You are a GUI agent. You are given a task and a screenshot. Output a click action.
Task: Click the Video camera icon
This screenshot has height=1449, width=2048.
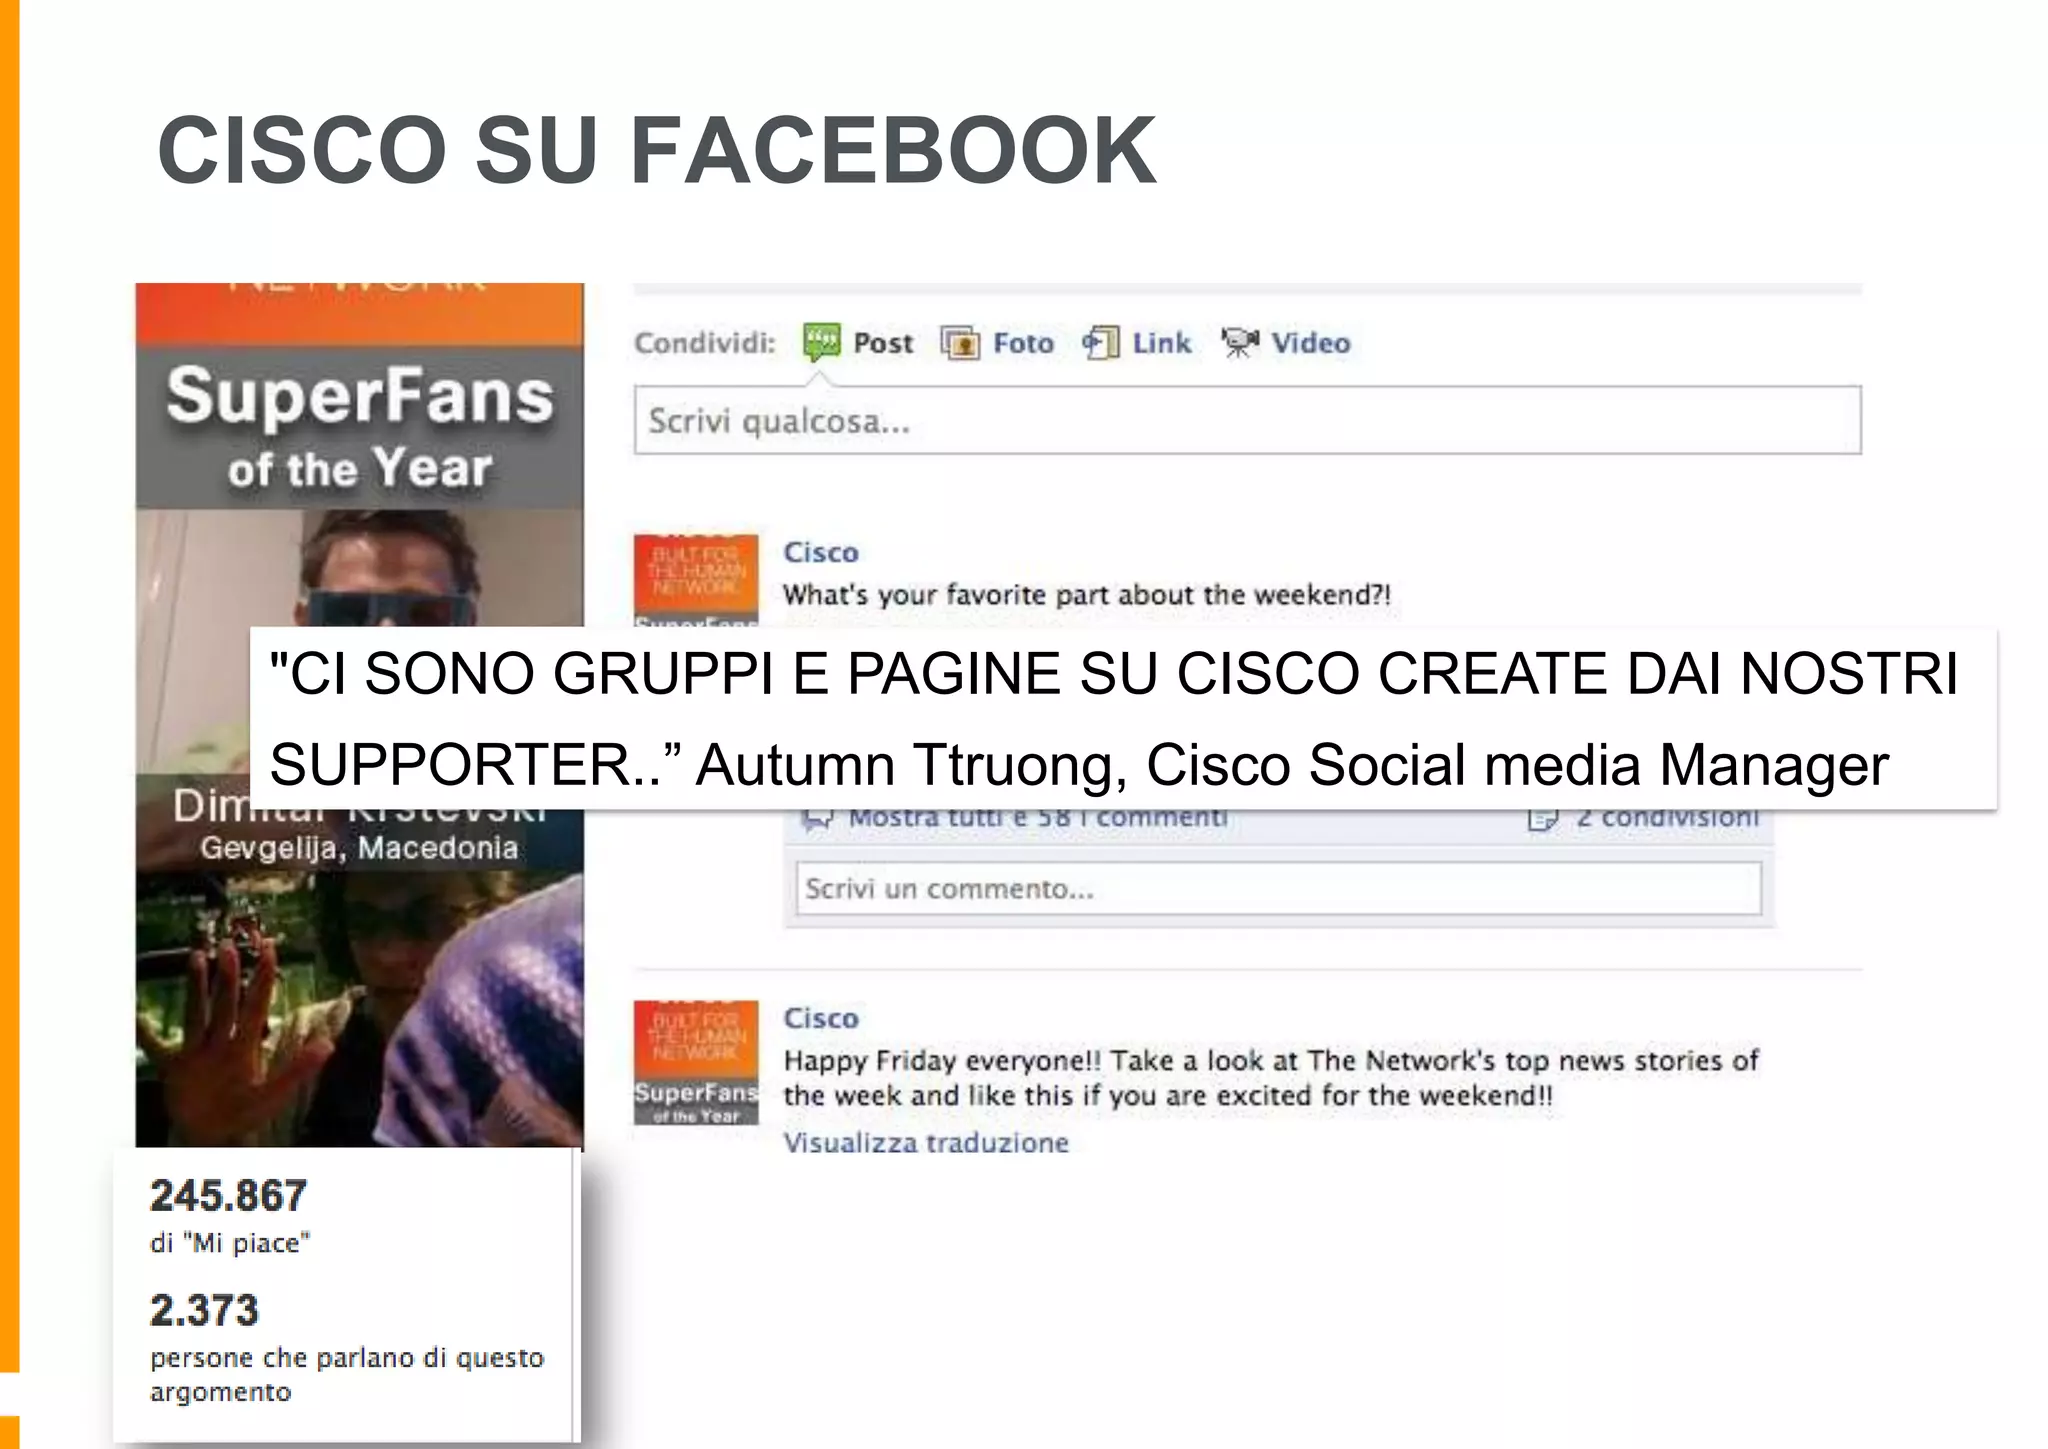click(1240, 343)
